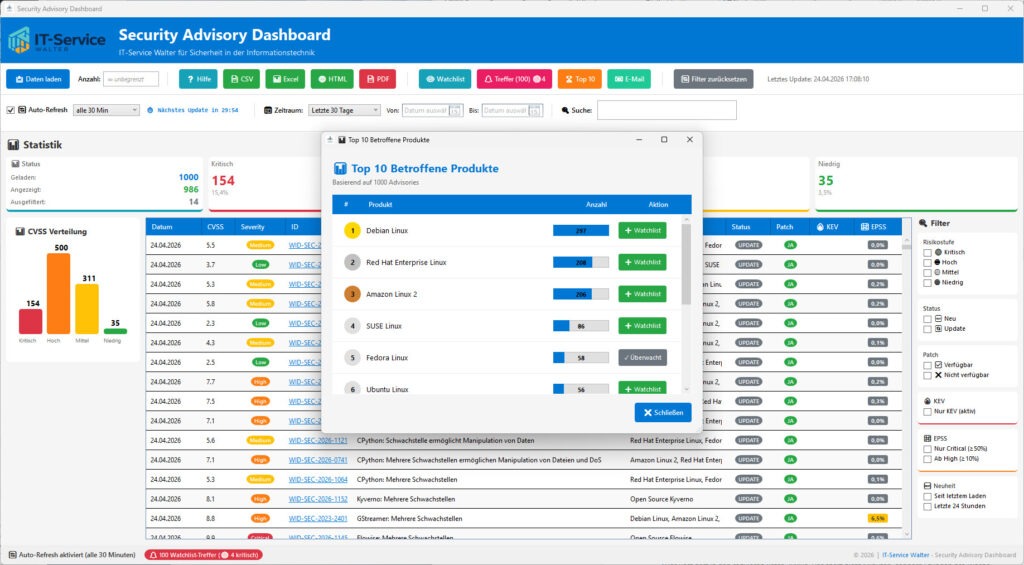Toggle the Auto-Refresh checkbox
The height and width of the screenshot is (565, 1024).
click(10, 110)
